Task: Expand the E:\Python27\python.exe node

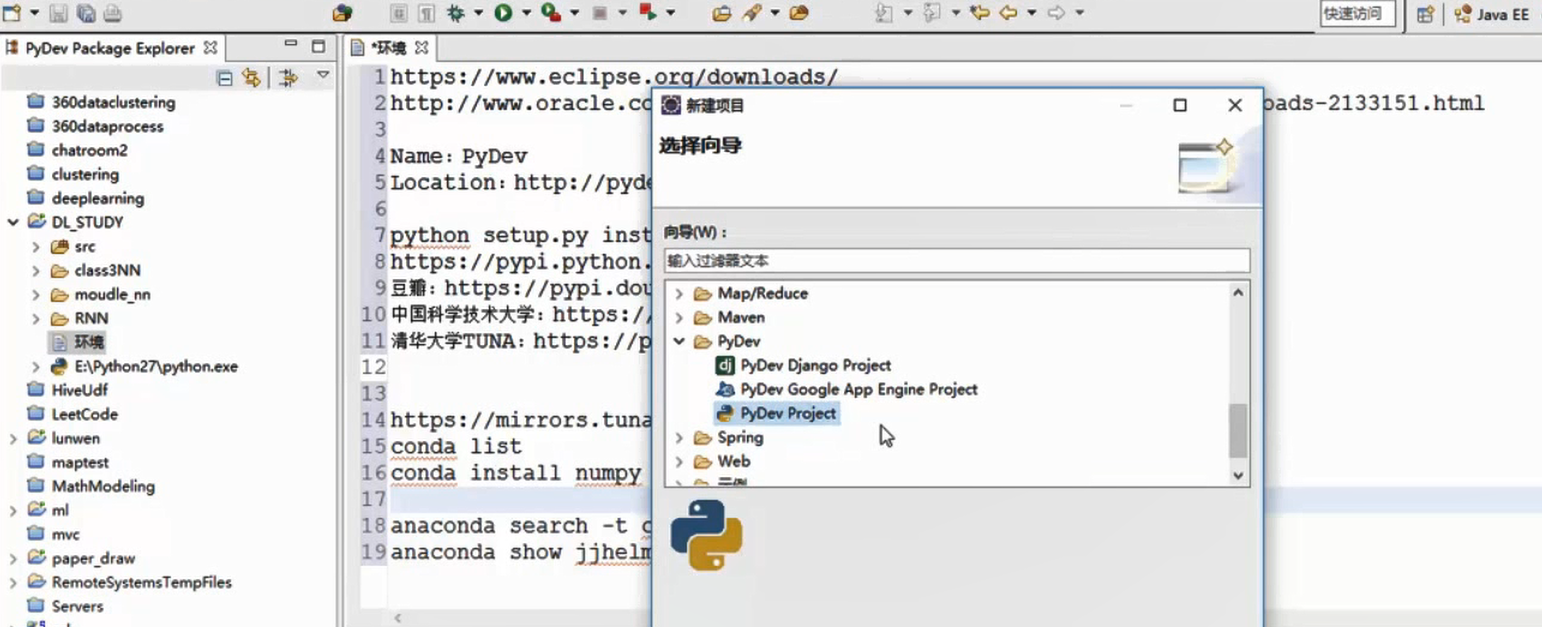Action: coord(36,367)
